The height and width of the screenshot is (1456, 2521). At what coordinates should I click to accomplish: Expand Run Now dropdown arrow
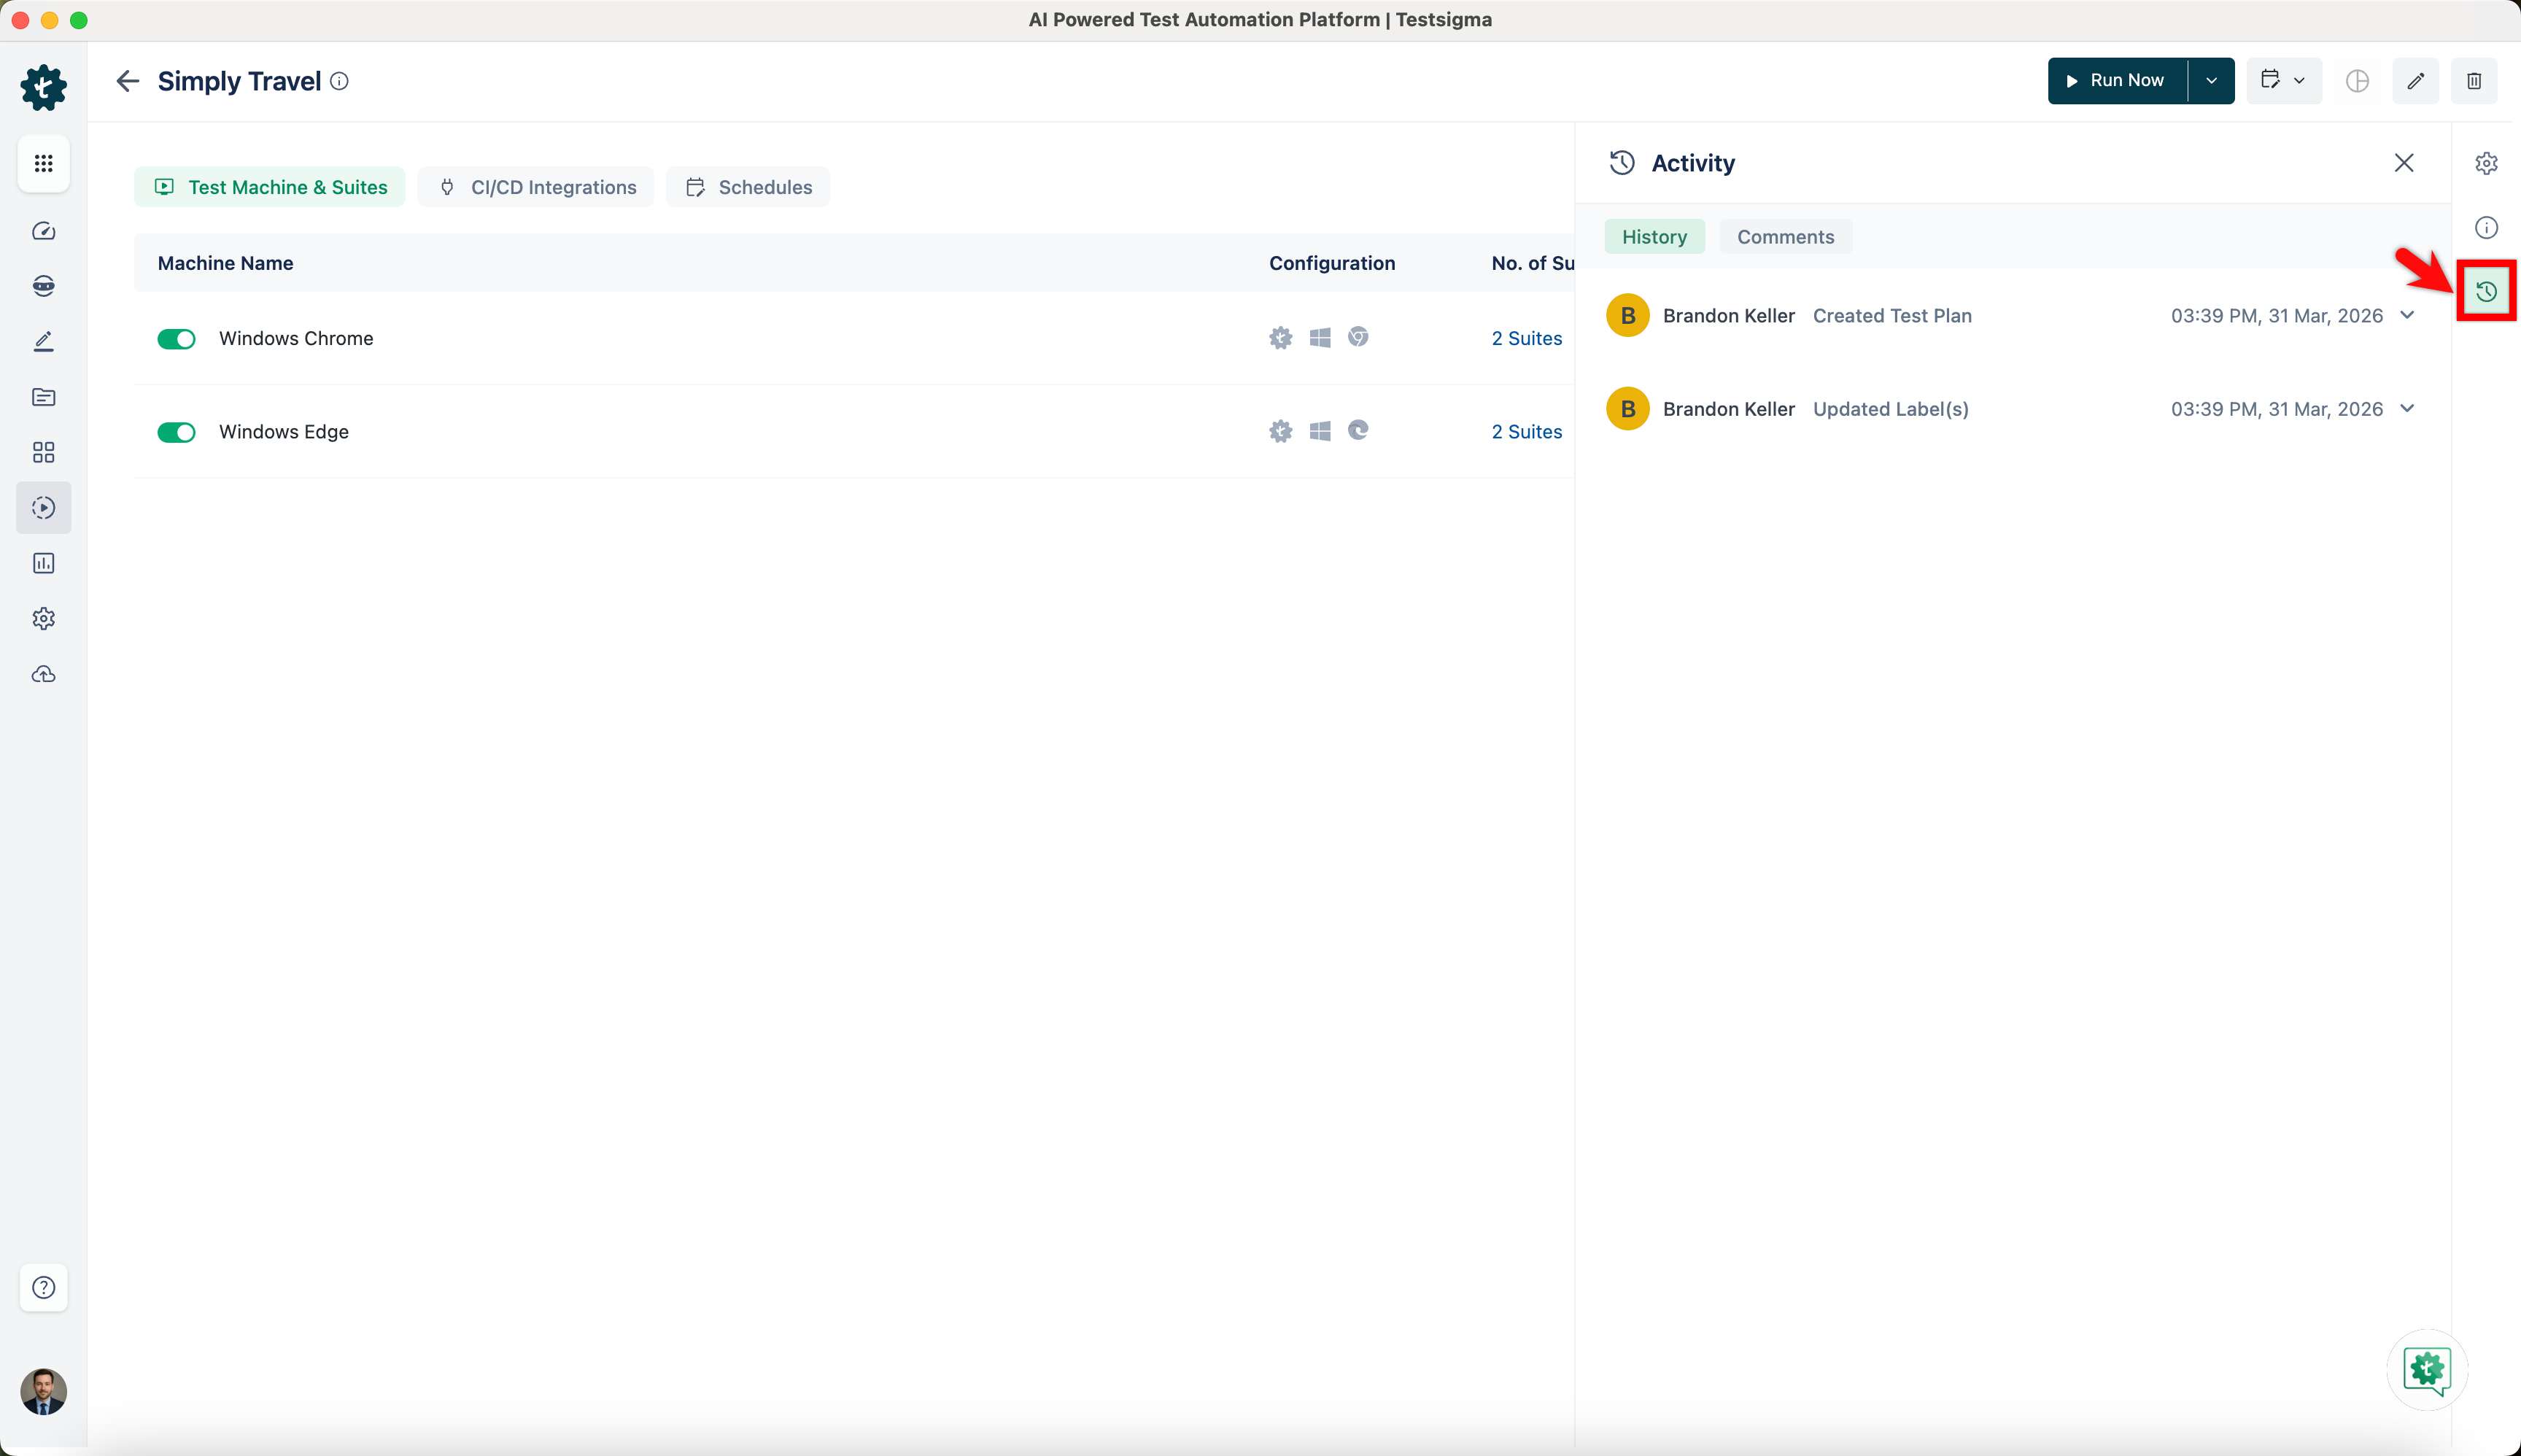pyautogui.click(x=2211, y=81)
